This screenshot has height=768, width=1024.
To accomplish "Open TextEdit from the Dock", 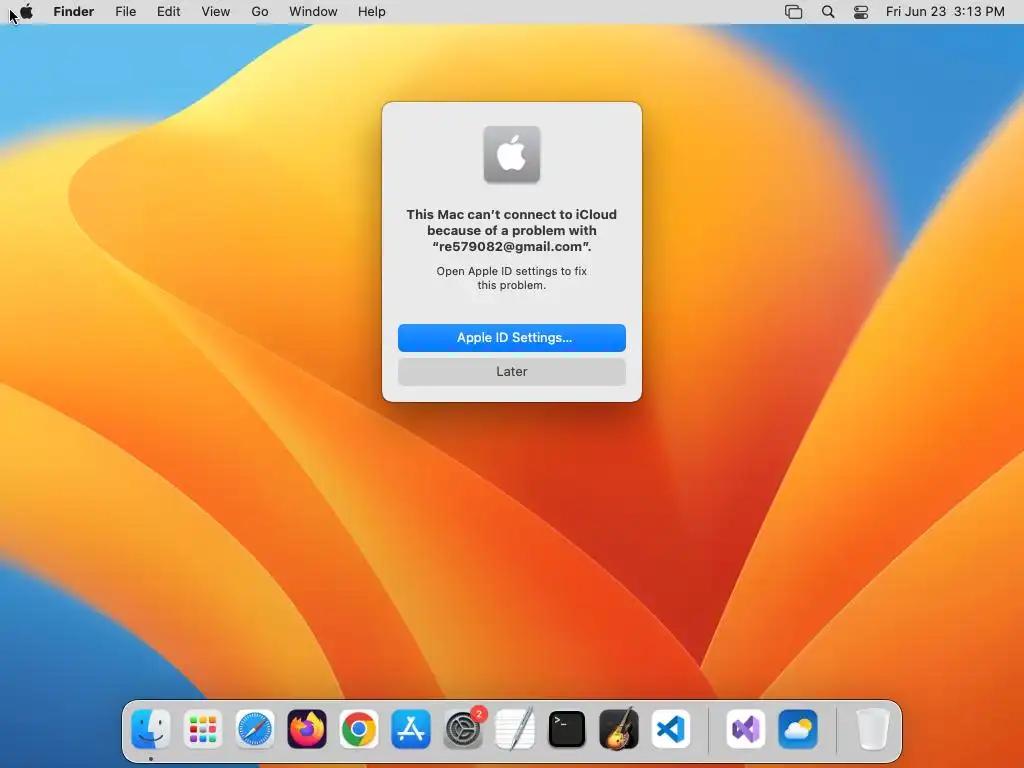I will (515, 729).
